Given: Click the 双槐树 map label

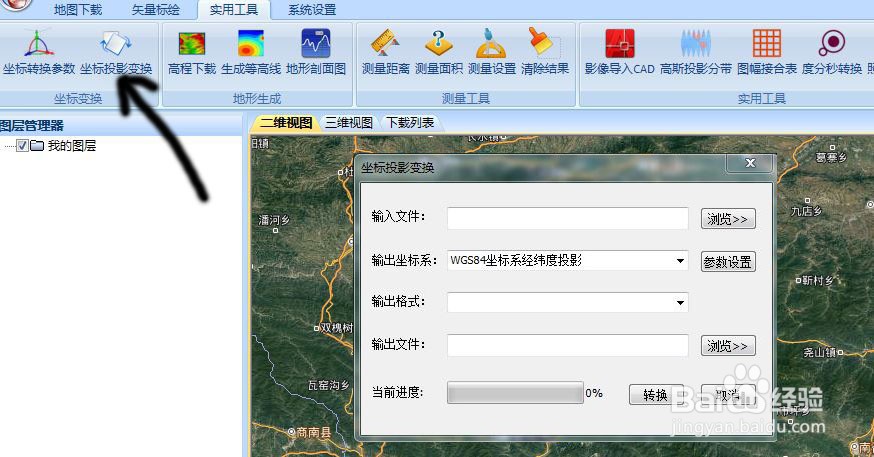Looking at the screenshot, I should 337,328.
